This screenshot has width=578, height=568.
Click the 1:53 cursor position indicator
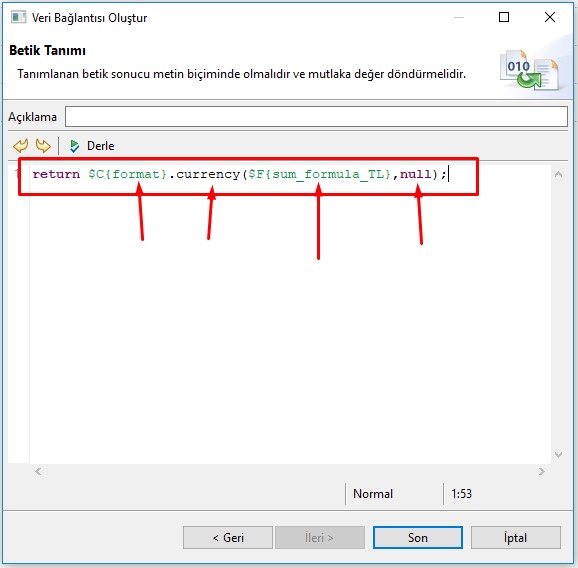coord(461,494)
